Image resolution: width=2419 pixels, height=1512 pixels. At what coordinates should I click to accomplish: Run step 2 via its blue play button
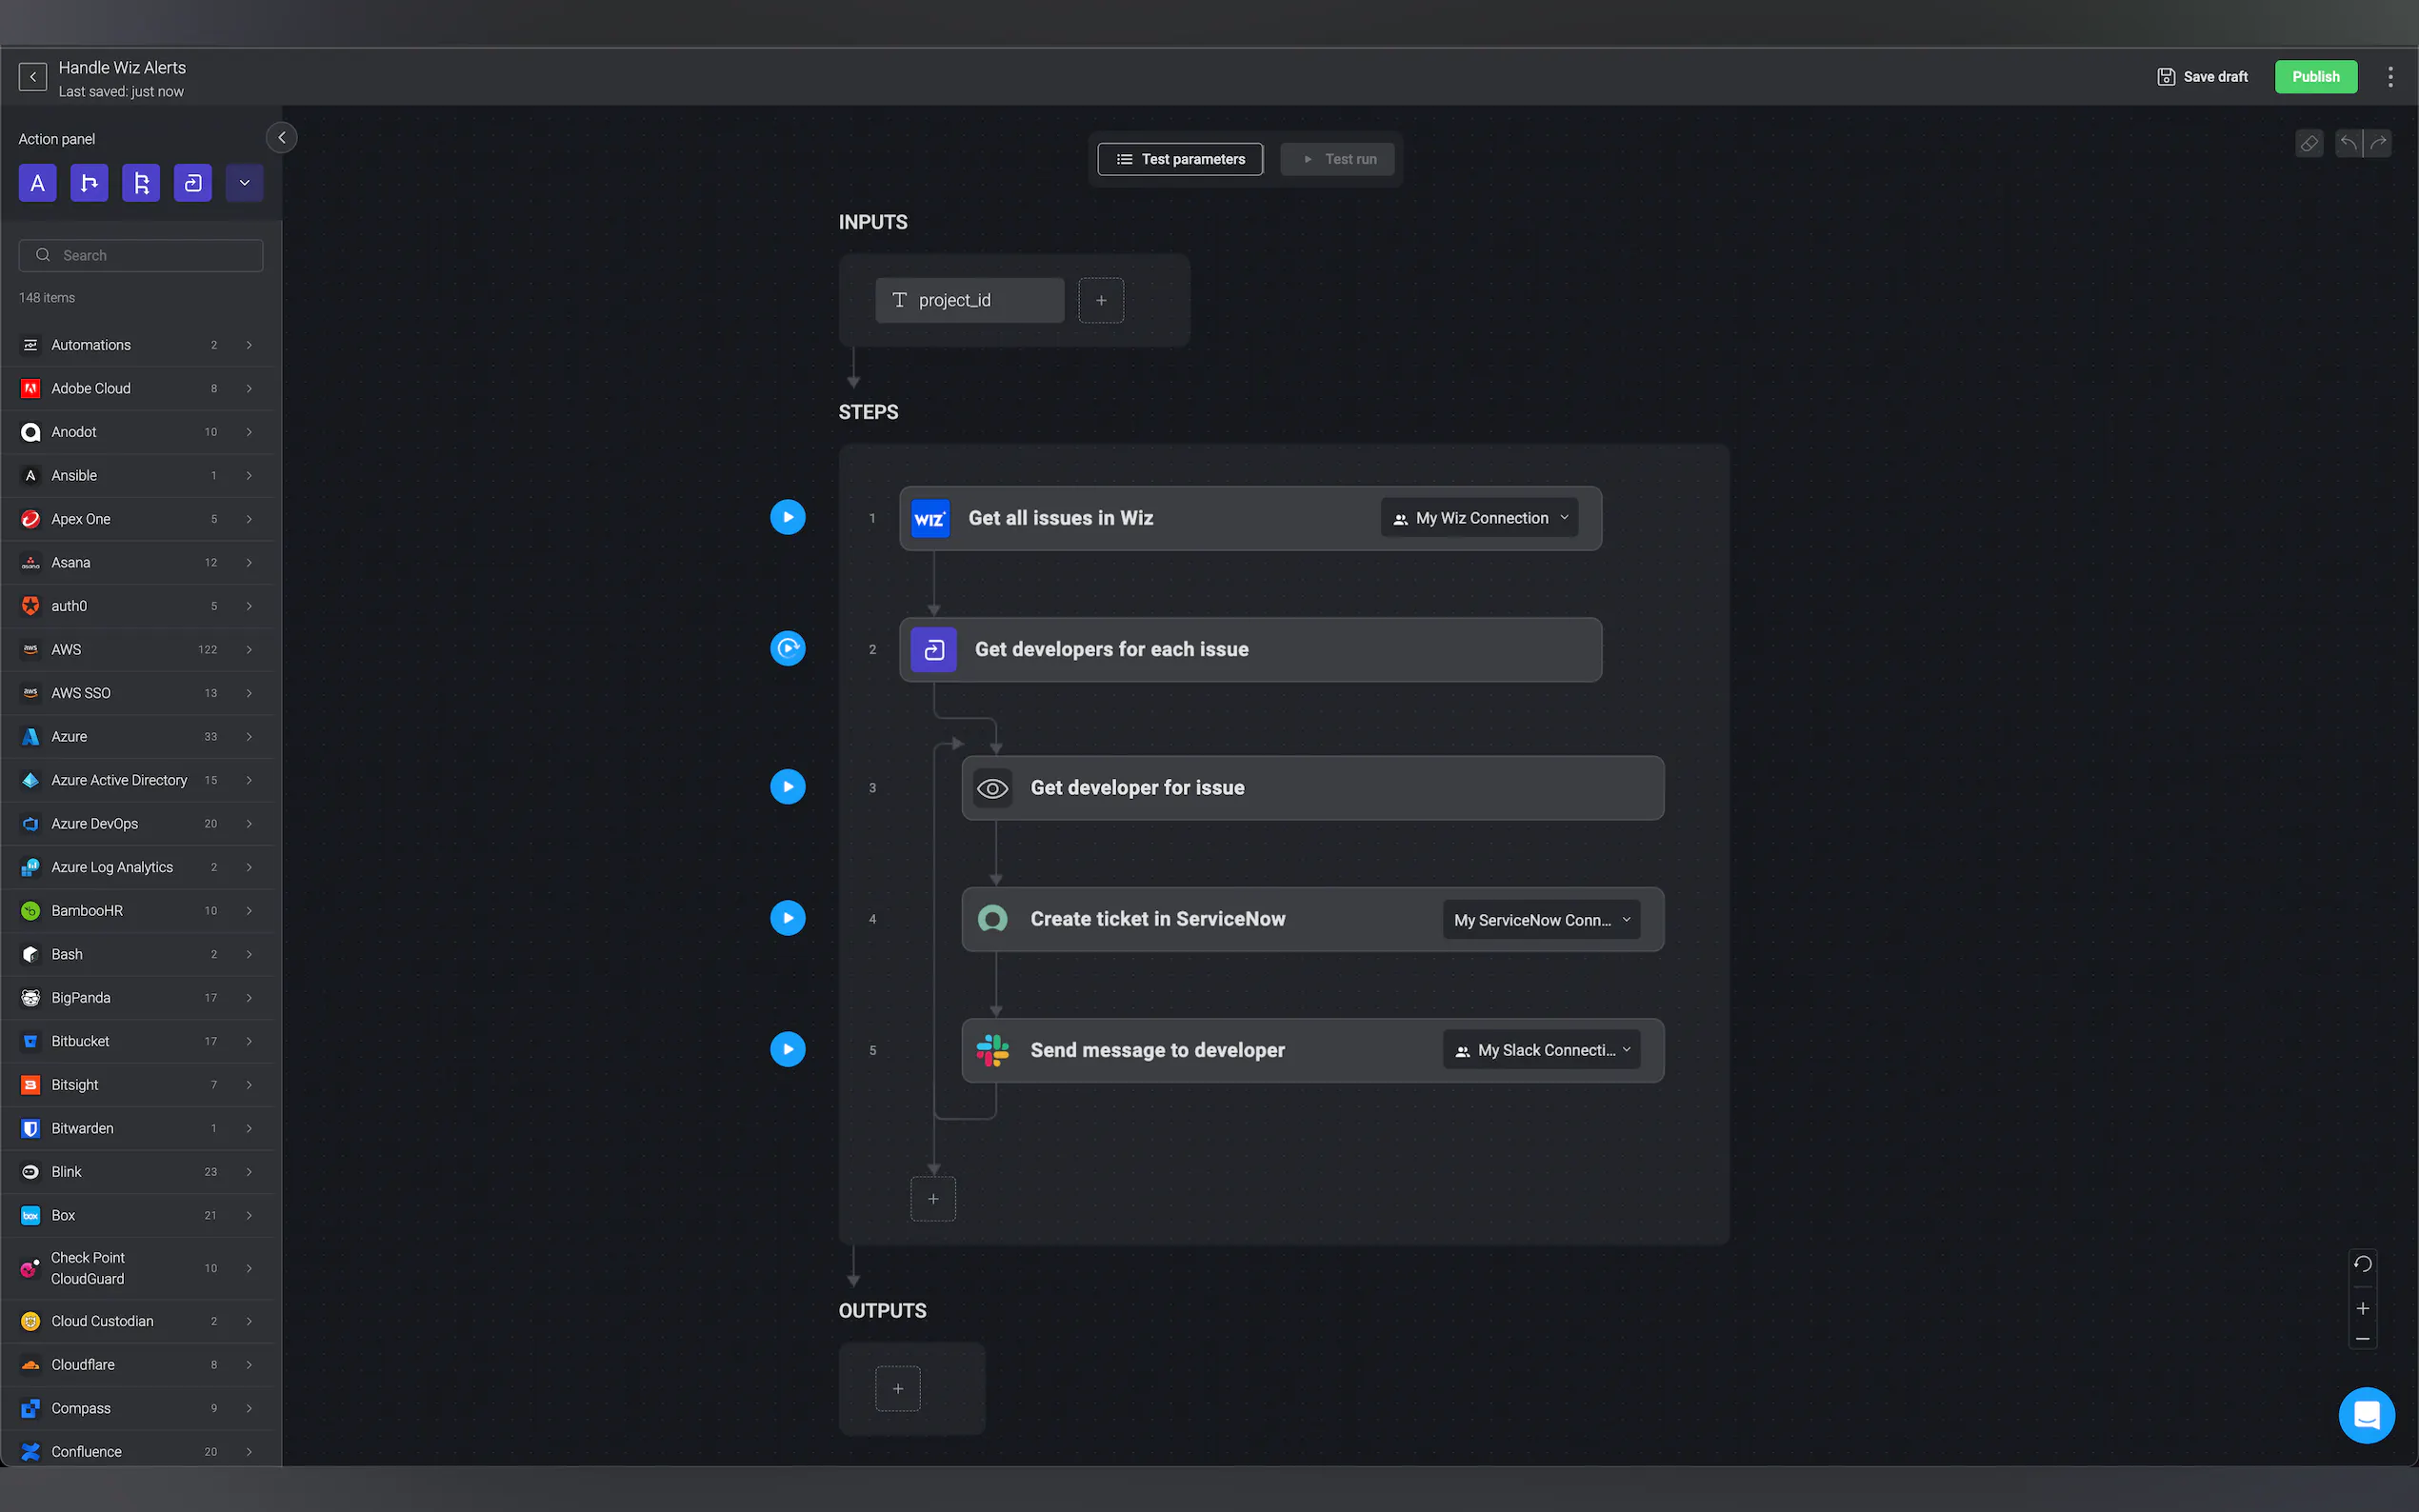click(x=787, y=648)
